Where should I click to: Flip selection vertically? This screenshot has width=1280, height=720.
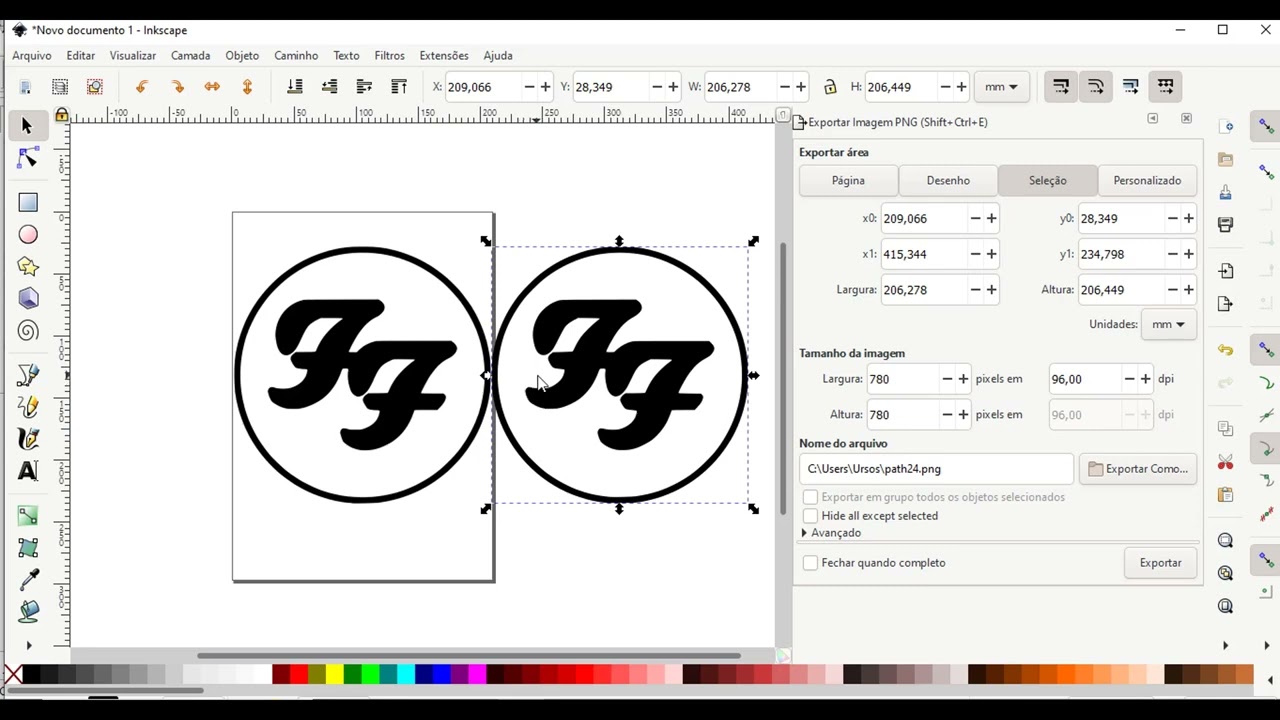[247, 87]
